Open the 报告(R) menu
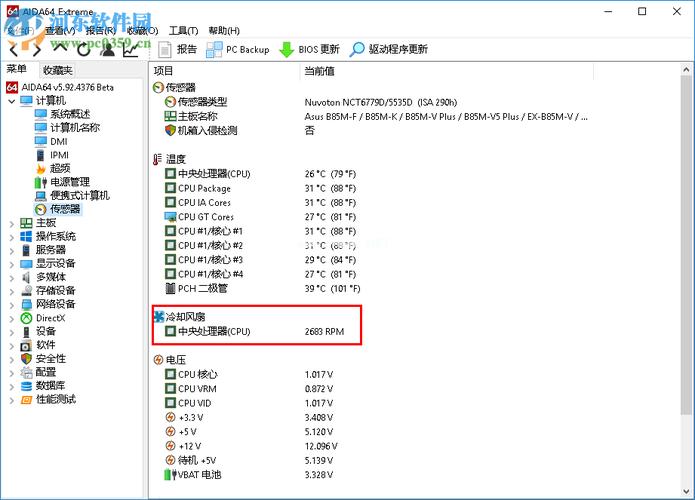695x500 pixels. coord(101,31)
